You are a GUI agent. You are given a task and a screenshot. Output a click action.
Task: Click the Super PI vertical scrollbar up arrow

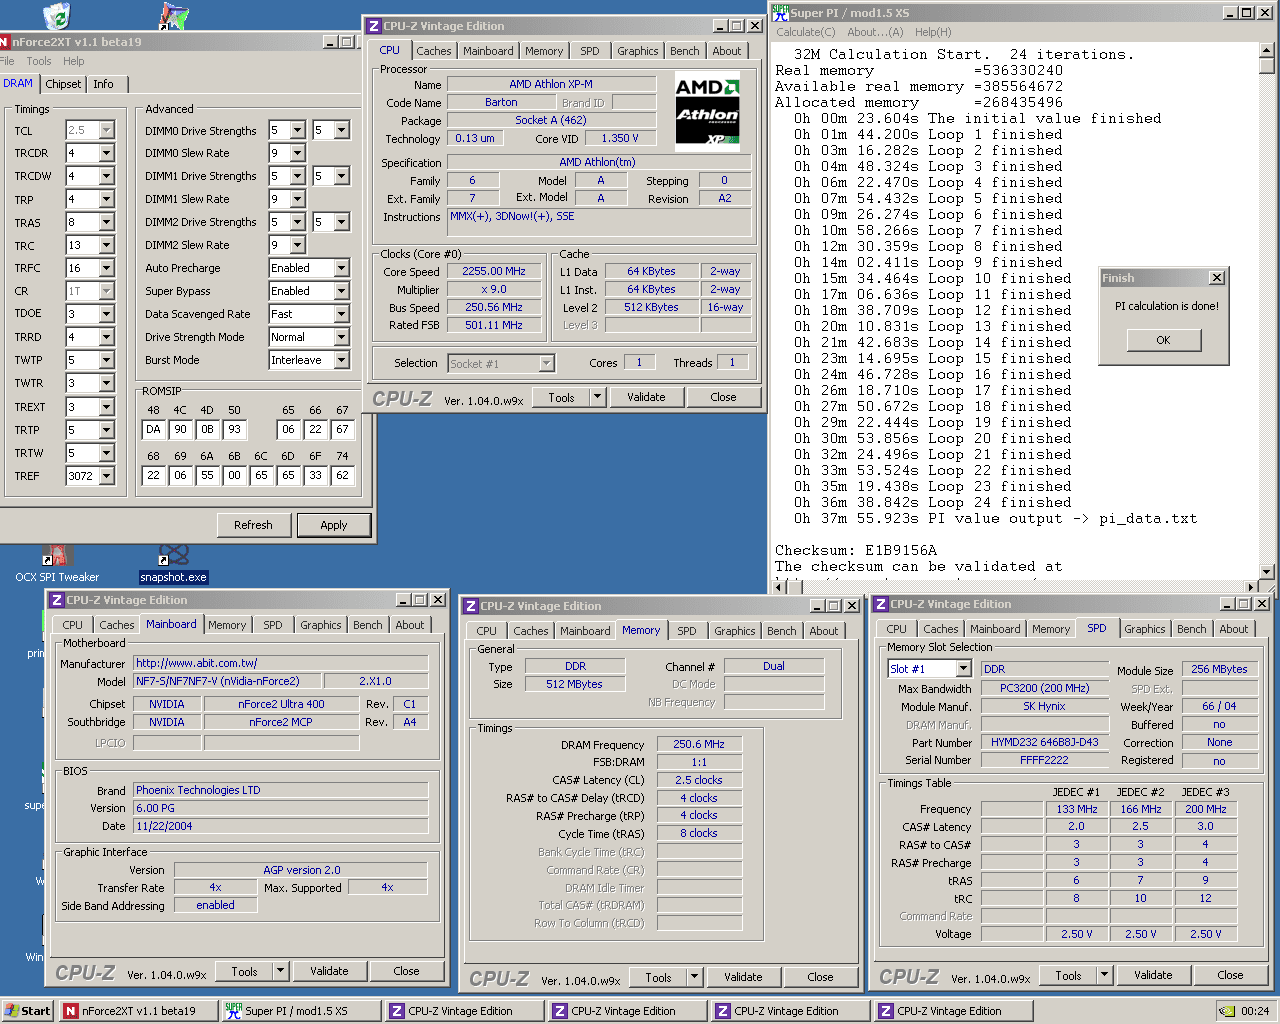(x=1267, y=50)
